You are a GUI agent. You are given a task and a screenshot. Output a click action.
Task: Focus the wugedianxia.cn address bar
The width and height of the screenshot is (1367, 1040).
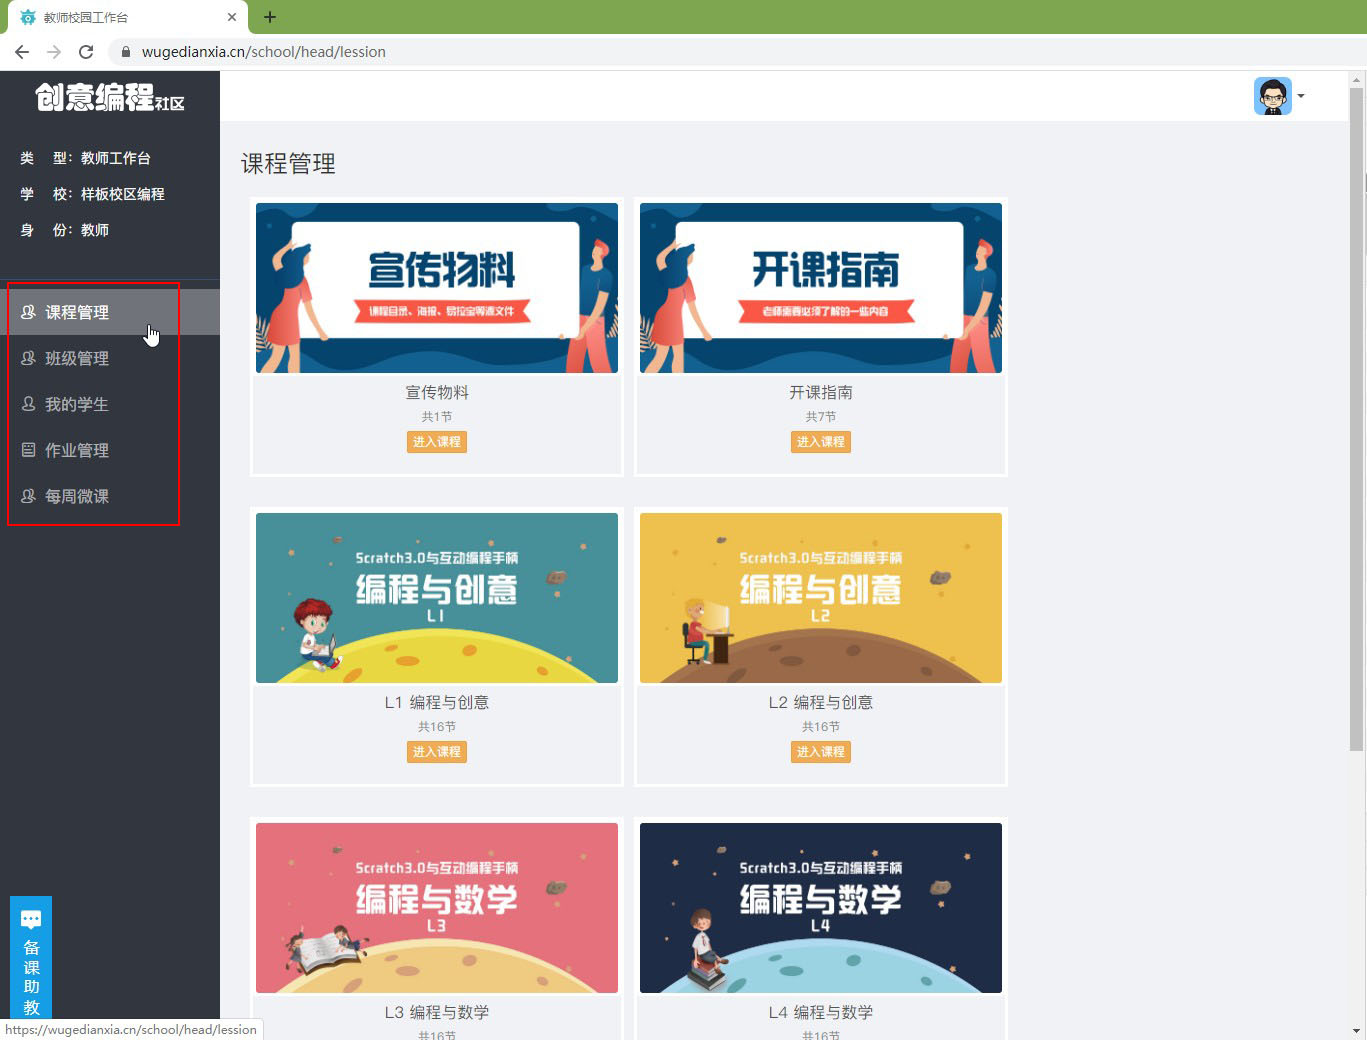tap(735, 52)
